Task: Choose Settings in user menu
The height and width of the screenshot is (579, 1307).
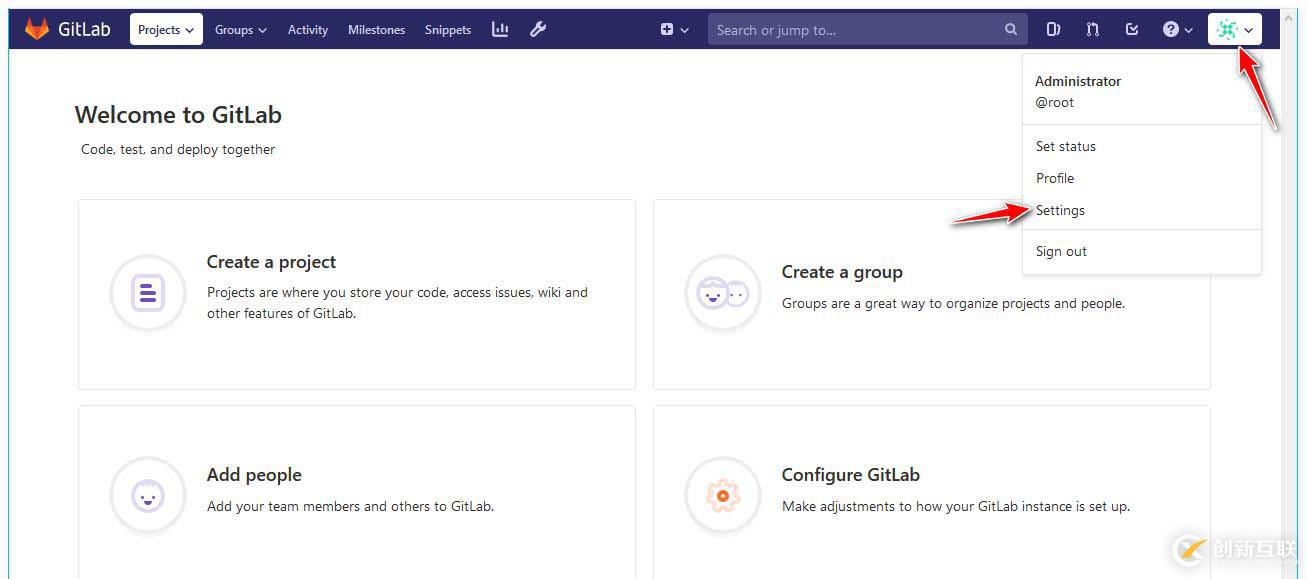Action: (1060, 210)
